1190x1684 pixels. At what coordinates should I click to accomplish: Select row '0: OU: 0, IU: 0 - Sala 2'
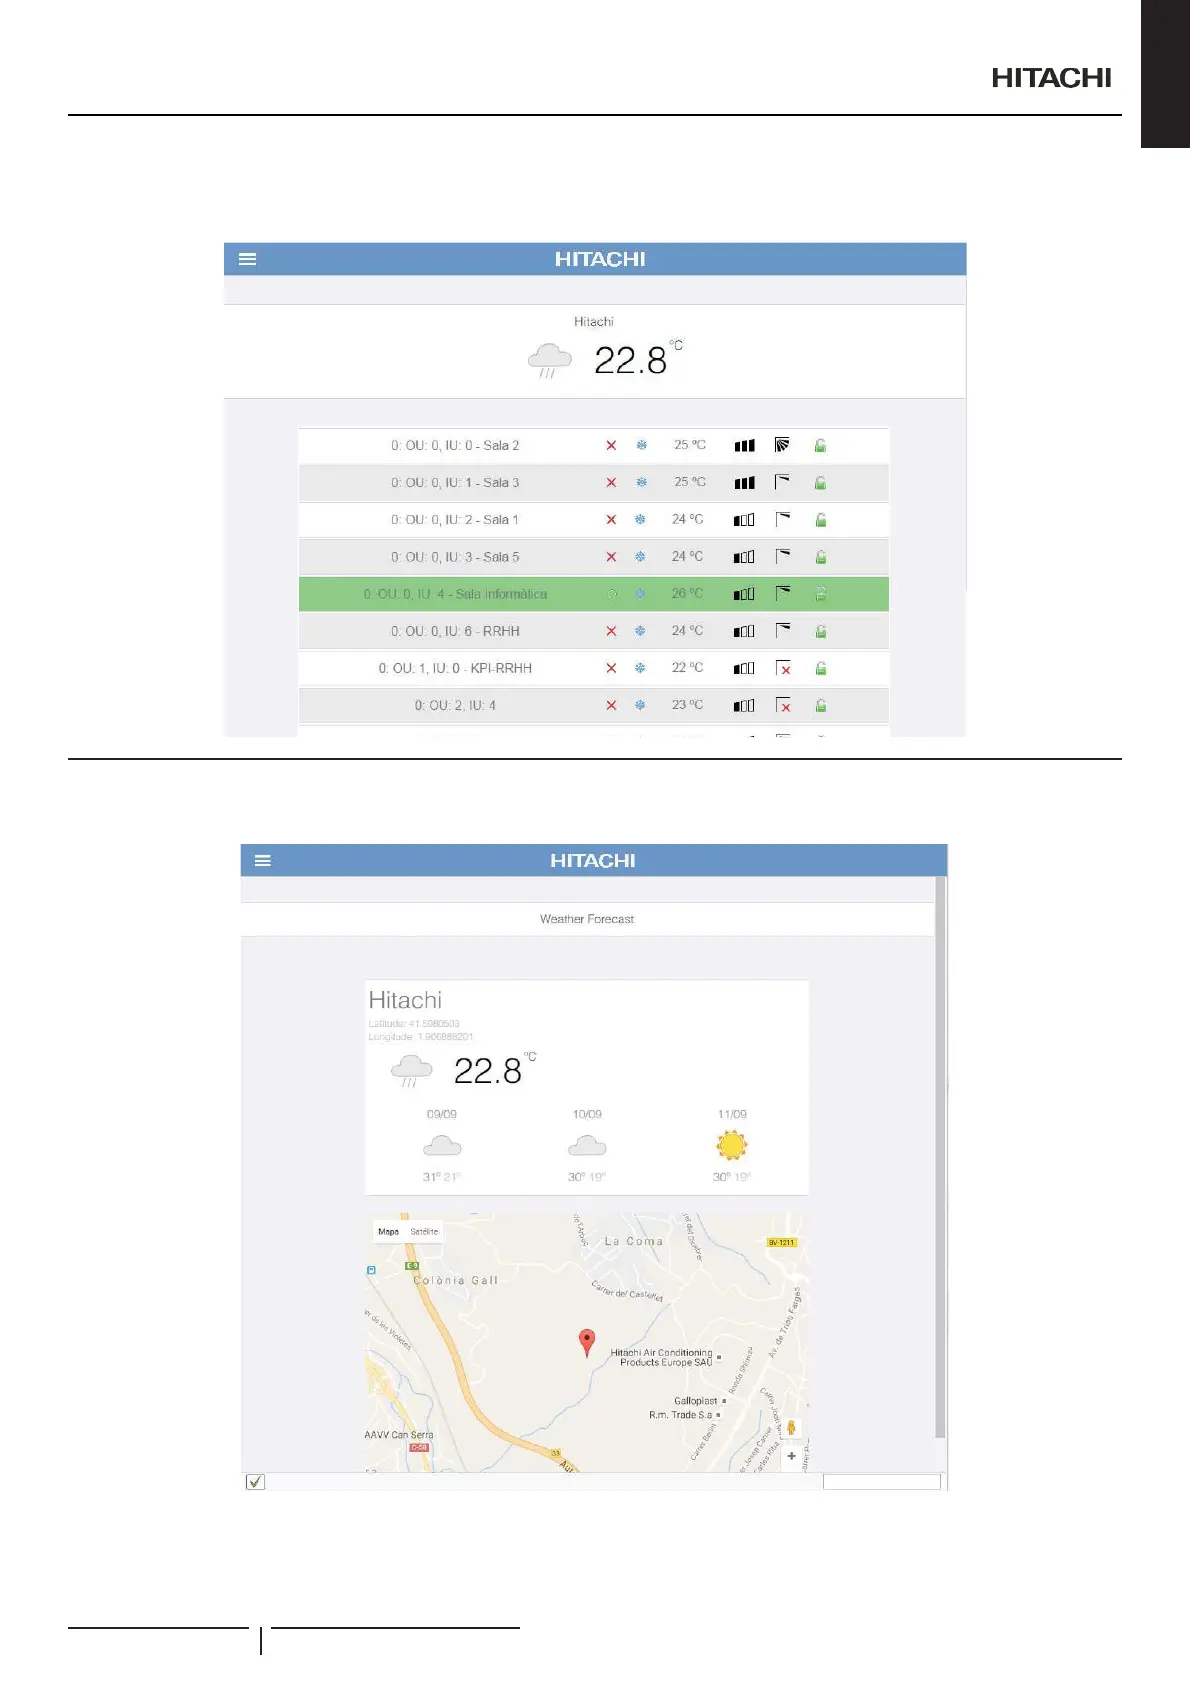coord(594,446)
